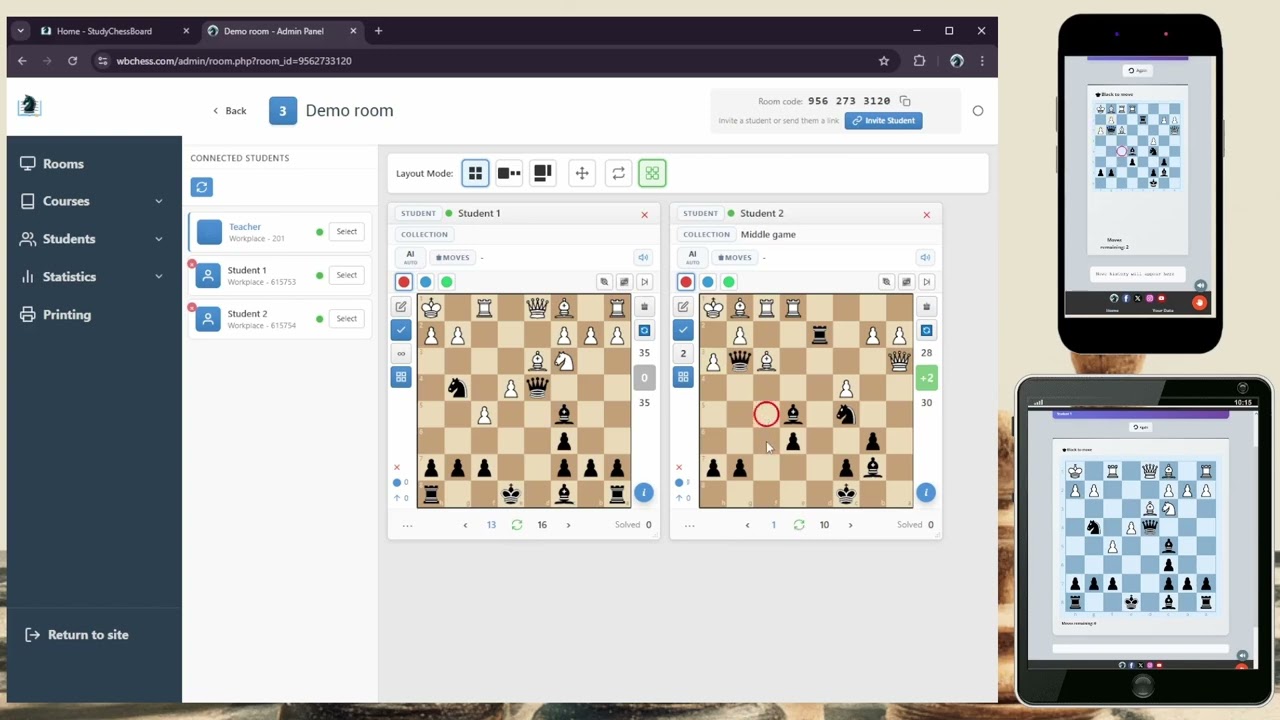Click Select for Student 1 in the list

(x=347, y=275)
